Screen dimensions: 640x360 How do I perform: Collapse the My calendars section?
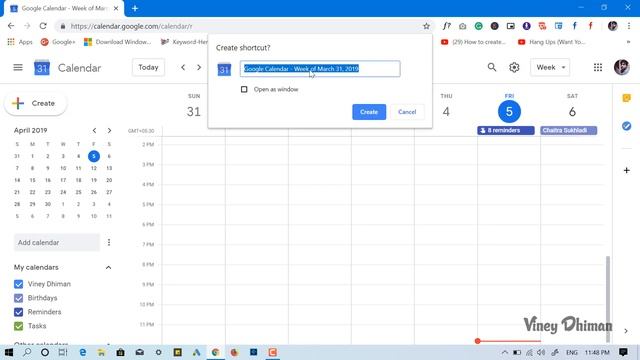(x=109, y=267)
